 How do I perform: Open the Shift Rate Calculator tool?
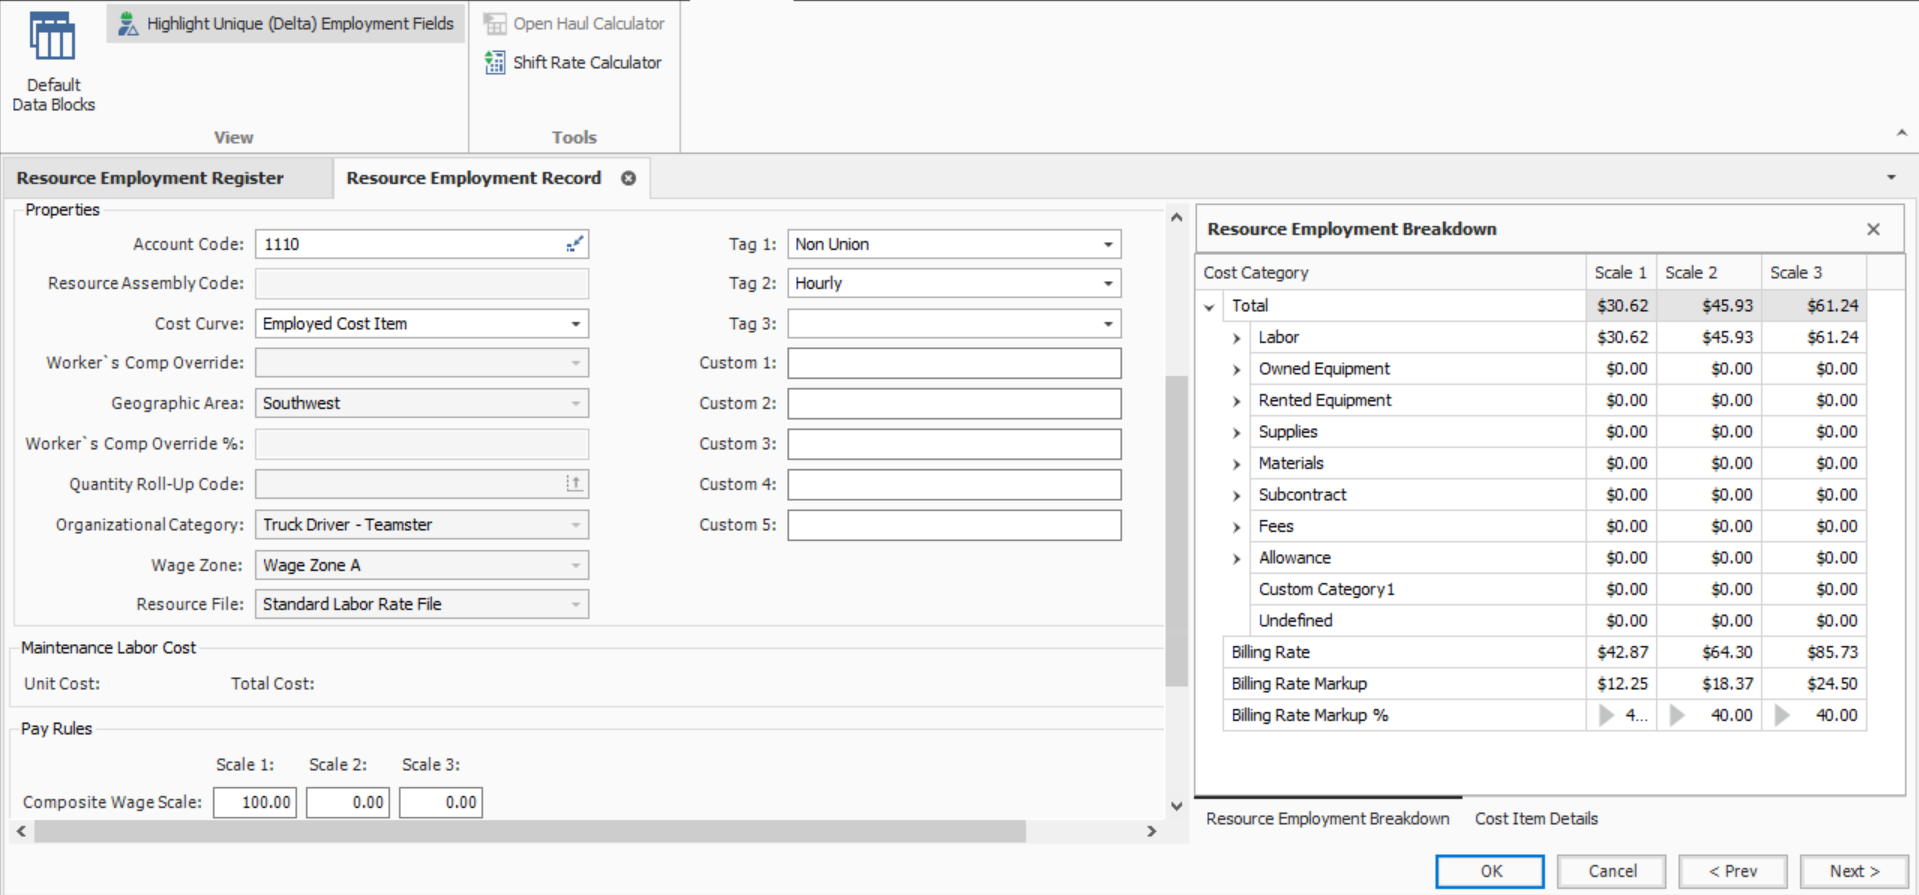coord(574,62)
